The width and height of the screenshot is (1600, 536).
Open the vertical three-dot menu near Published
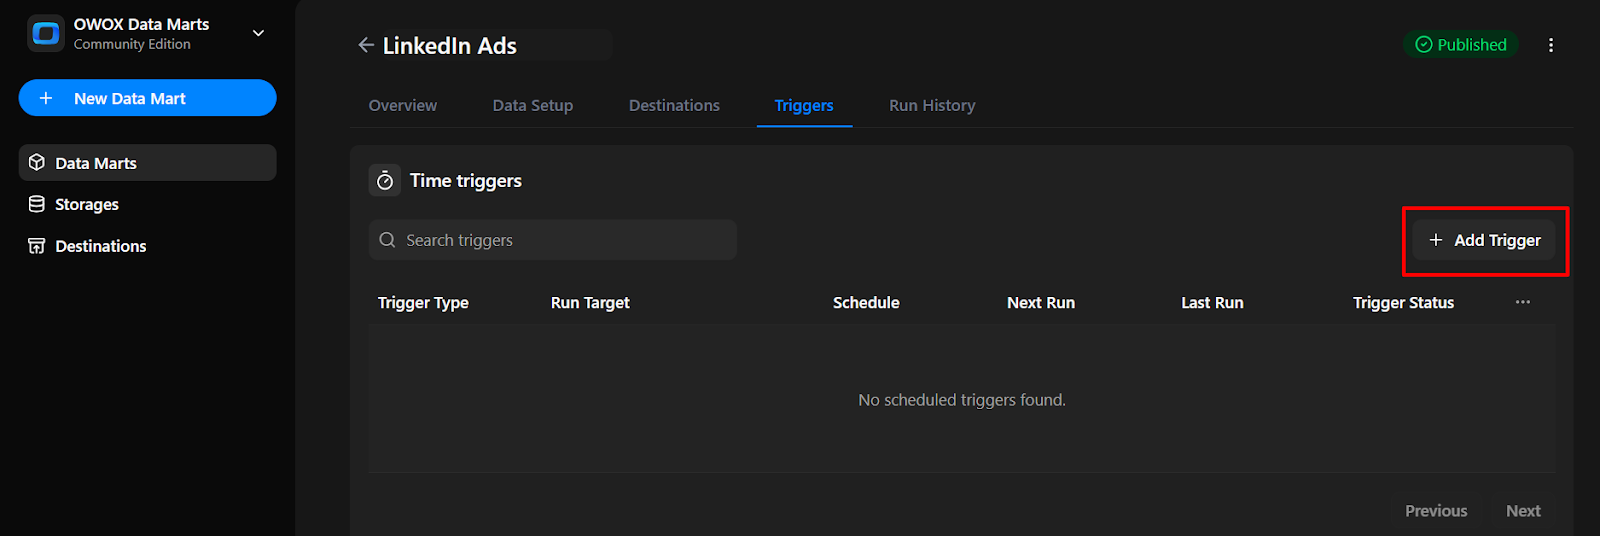point(1551,45)
